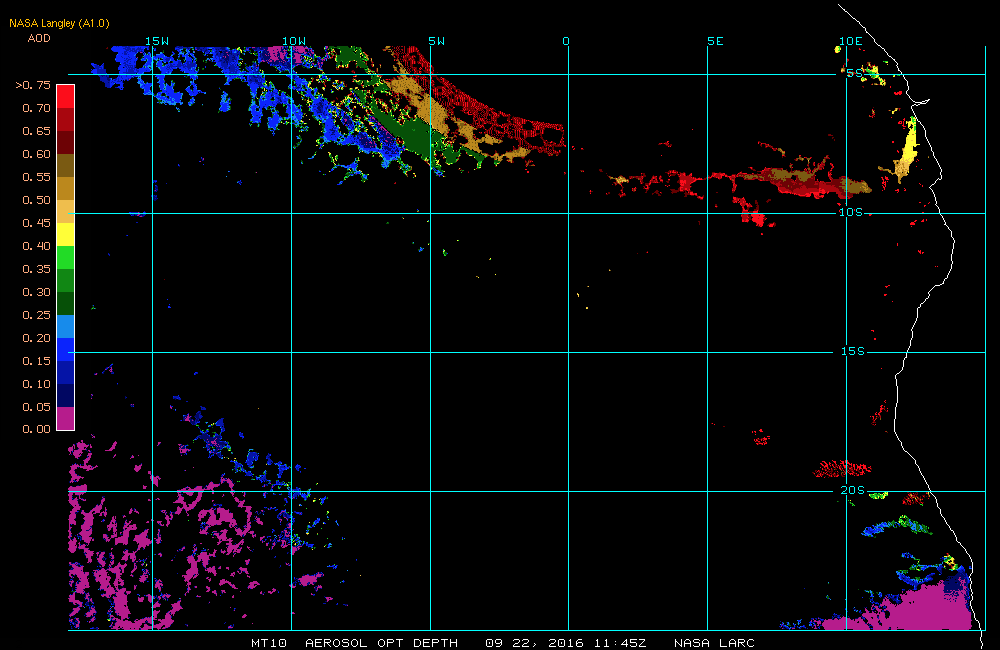This screenshot has height=650, width=1000.
Task: Select the 0.60 legend value label
Action: coord(36,154)
